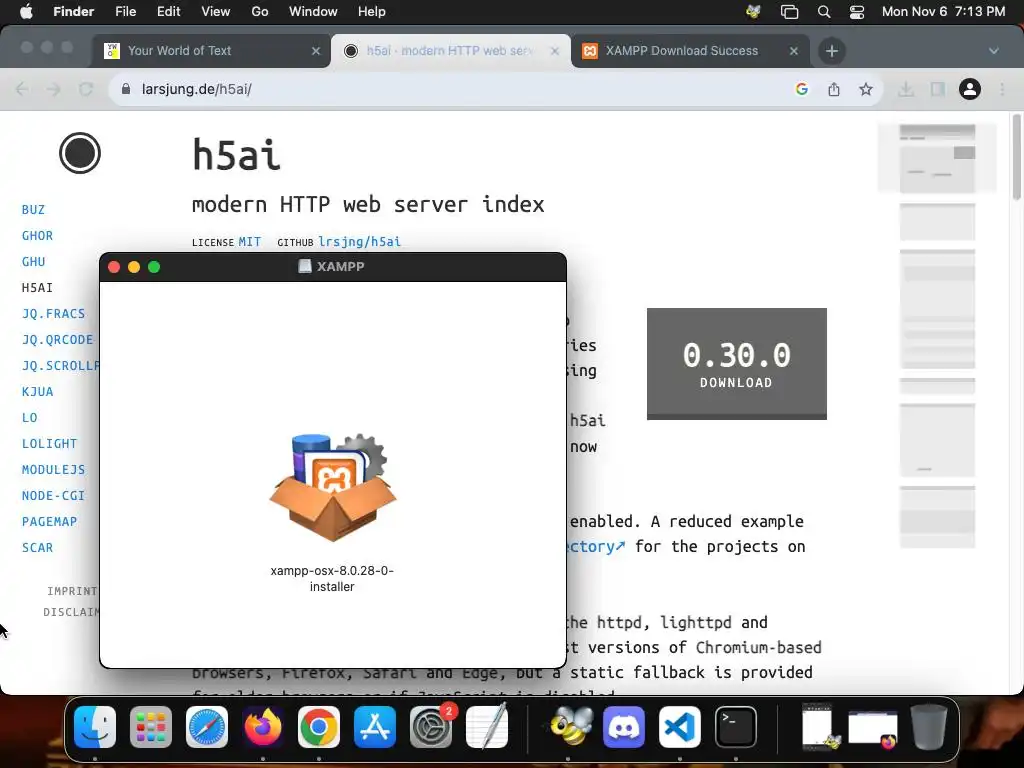This screenshot has width=1024, height=768.
Task: Open the Chrome three-dot menu
Action: coord(1002,89)
